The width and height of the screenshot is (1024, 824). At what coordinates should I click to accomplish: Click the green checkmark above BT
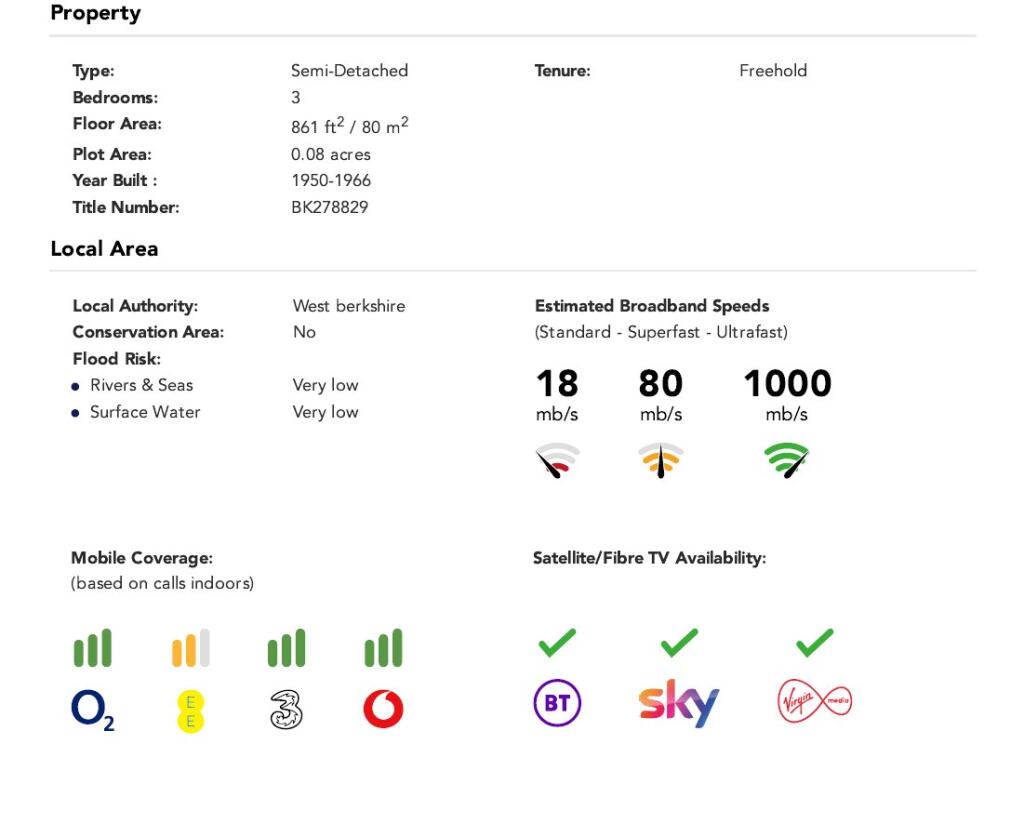[x=557, y=642]
